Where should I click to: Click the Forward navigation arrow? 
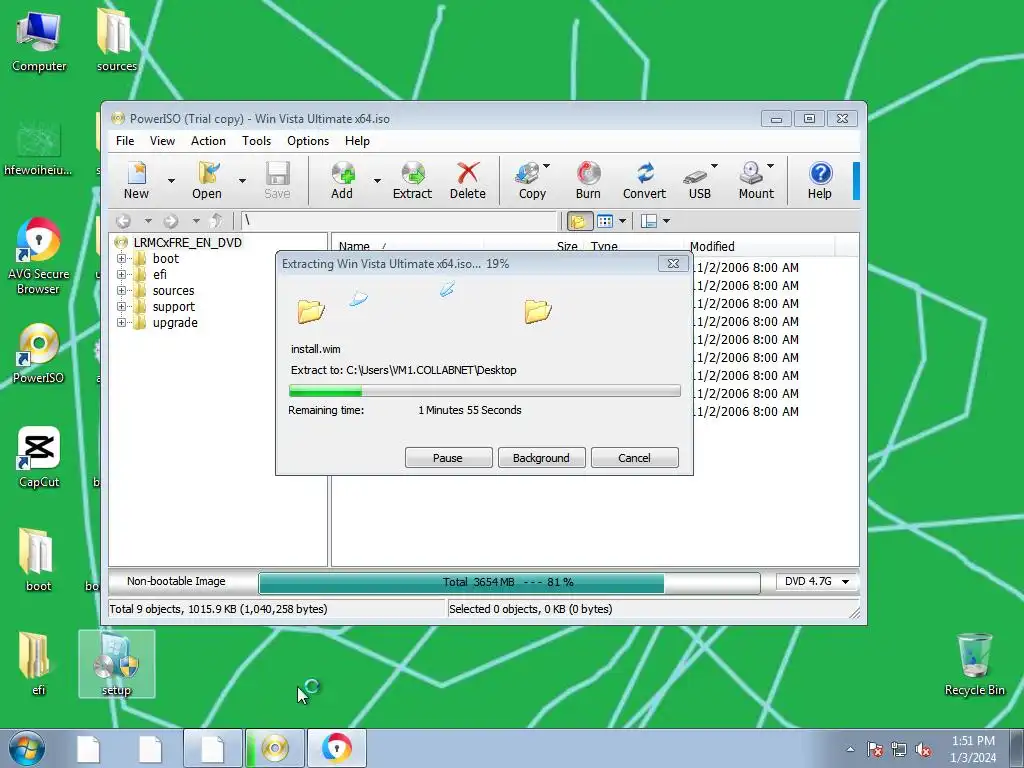tap(171, 221)
